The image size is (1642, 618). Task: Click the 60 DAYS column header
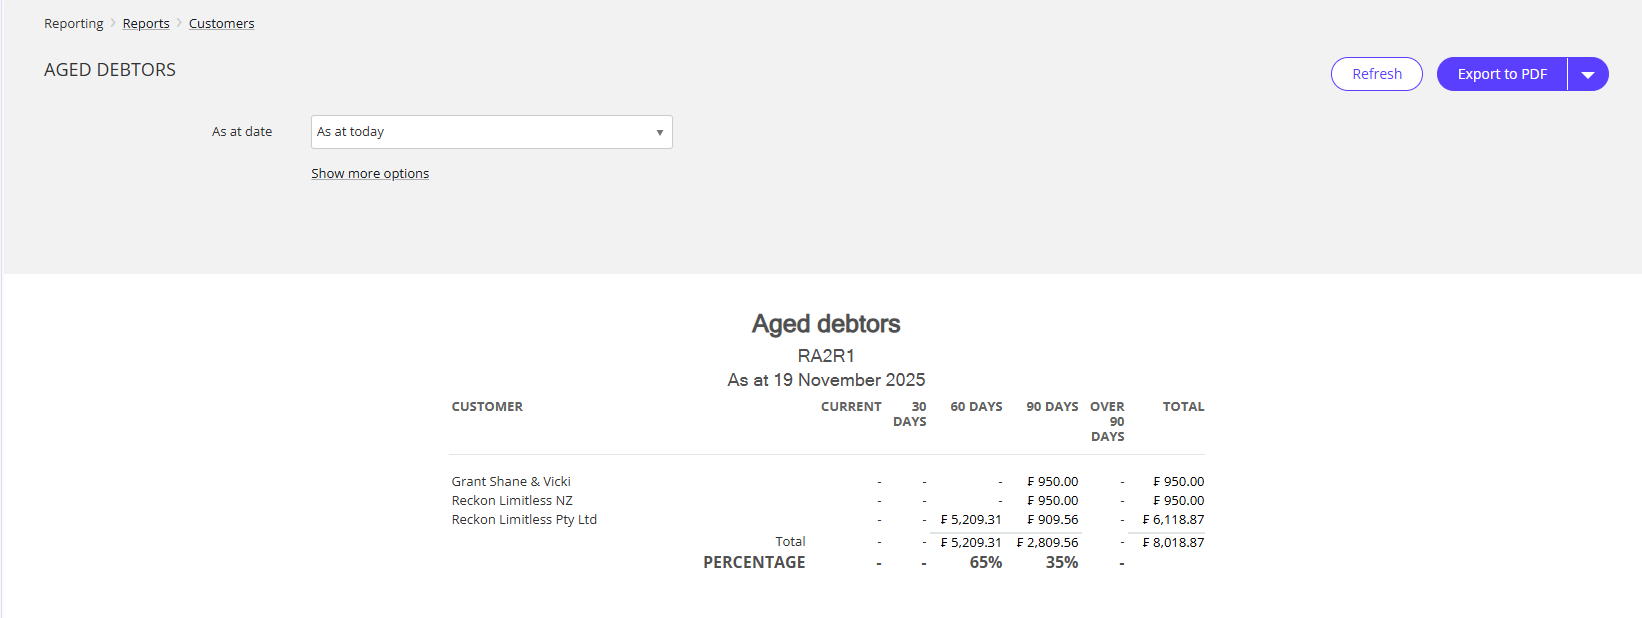pyautogui.click(x=976, y=407)
